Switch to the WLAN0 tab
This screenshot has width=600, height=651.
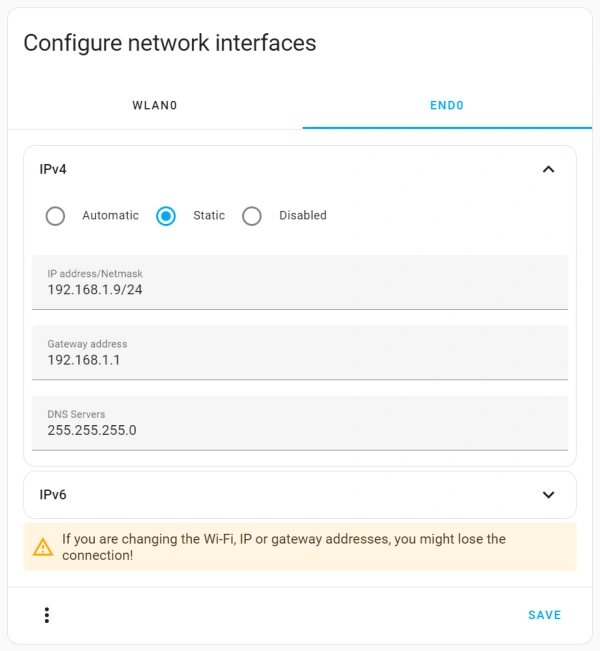pos(155,105)
